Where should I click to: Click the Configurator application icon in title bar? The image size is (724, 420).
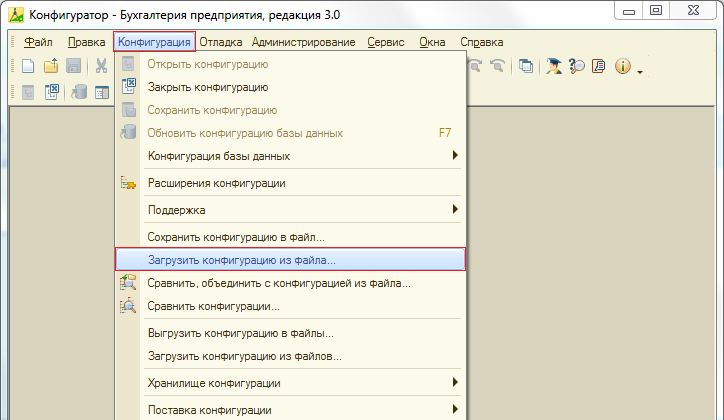(16, 15)
